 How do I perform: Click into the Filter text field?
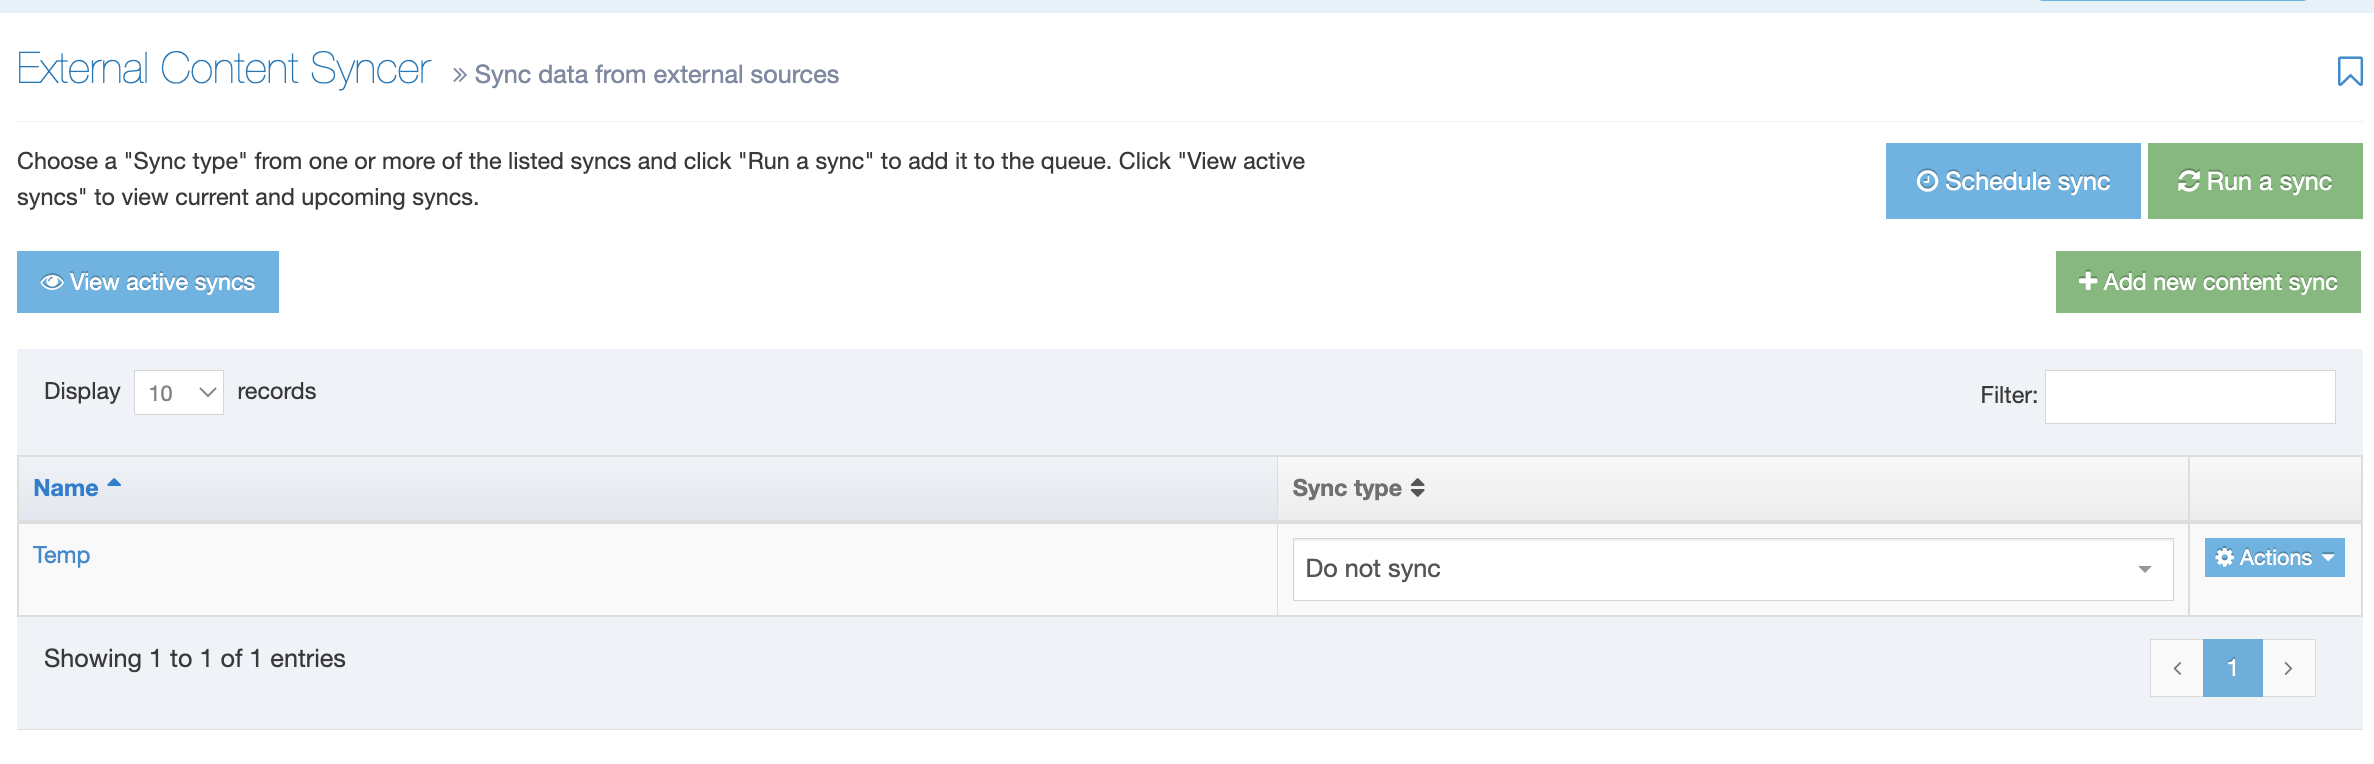(2189, 397)
